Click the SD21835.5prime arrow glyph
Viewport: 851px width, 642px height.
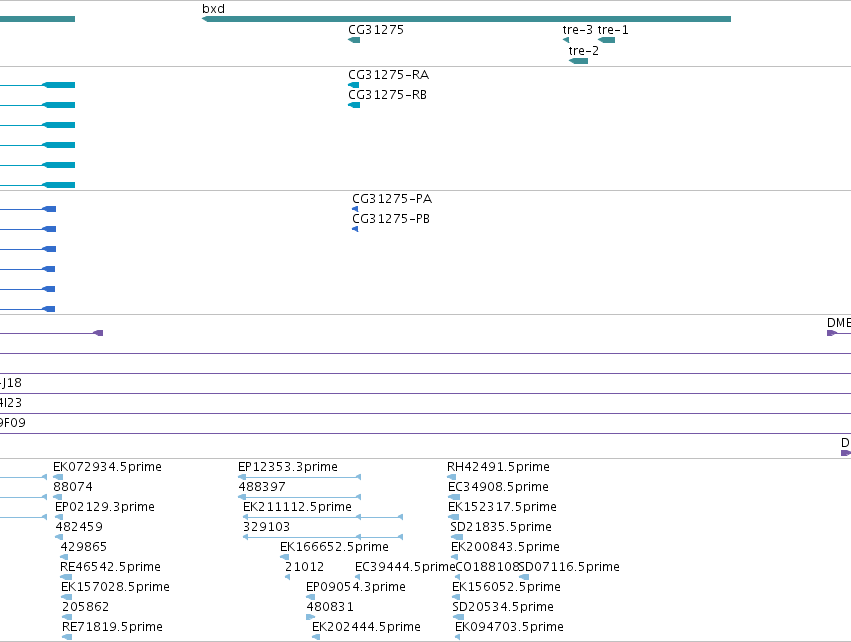click(x=457, y=537)
